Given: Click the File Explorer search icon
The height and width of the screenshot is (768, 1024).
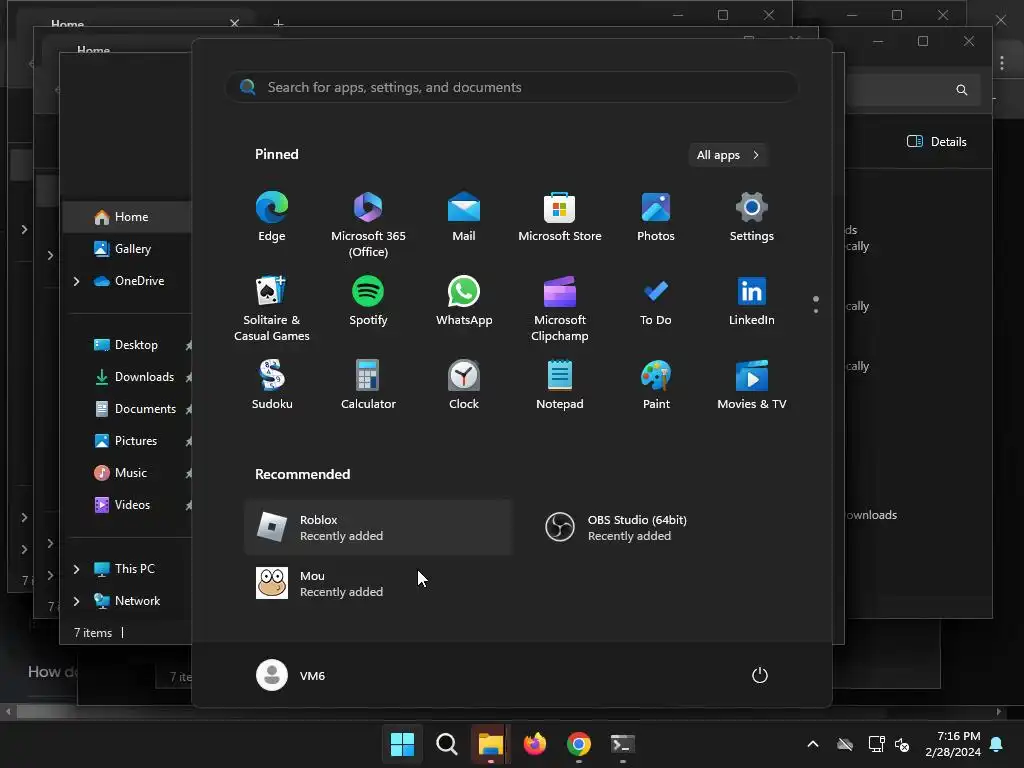Looking at the screenshot, I should click(x=961, y=90).
